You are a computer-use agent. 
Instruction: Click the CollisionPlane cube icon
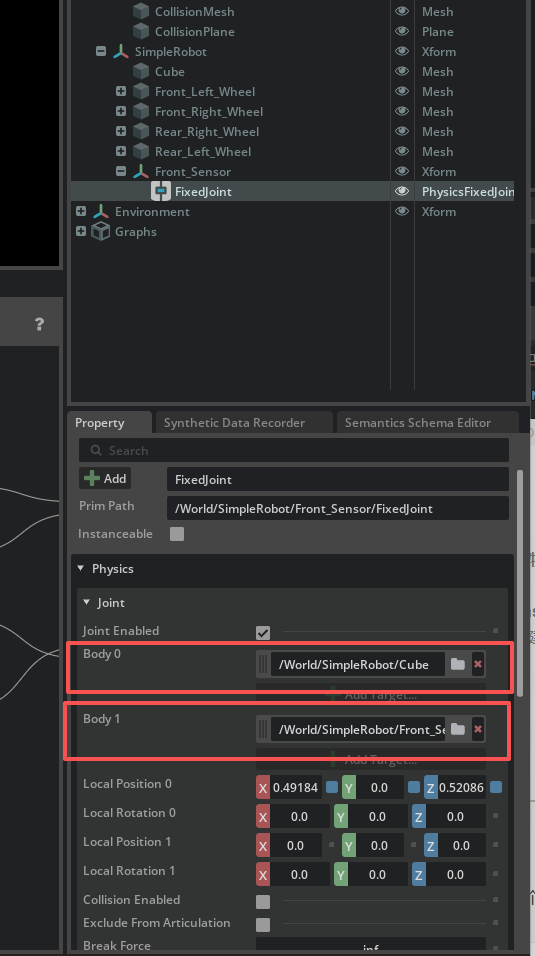141,32
